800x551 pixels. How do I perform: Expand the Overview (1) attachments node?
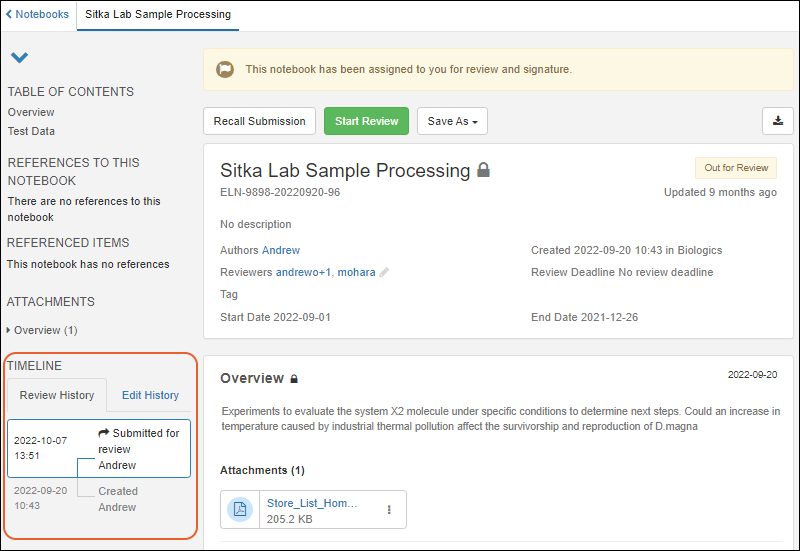[10, 330]
